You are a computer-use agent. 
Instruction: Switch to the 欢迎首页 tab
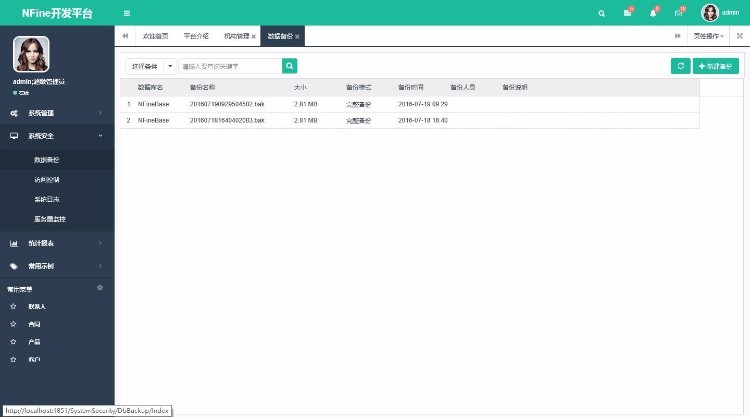155,36
